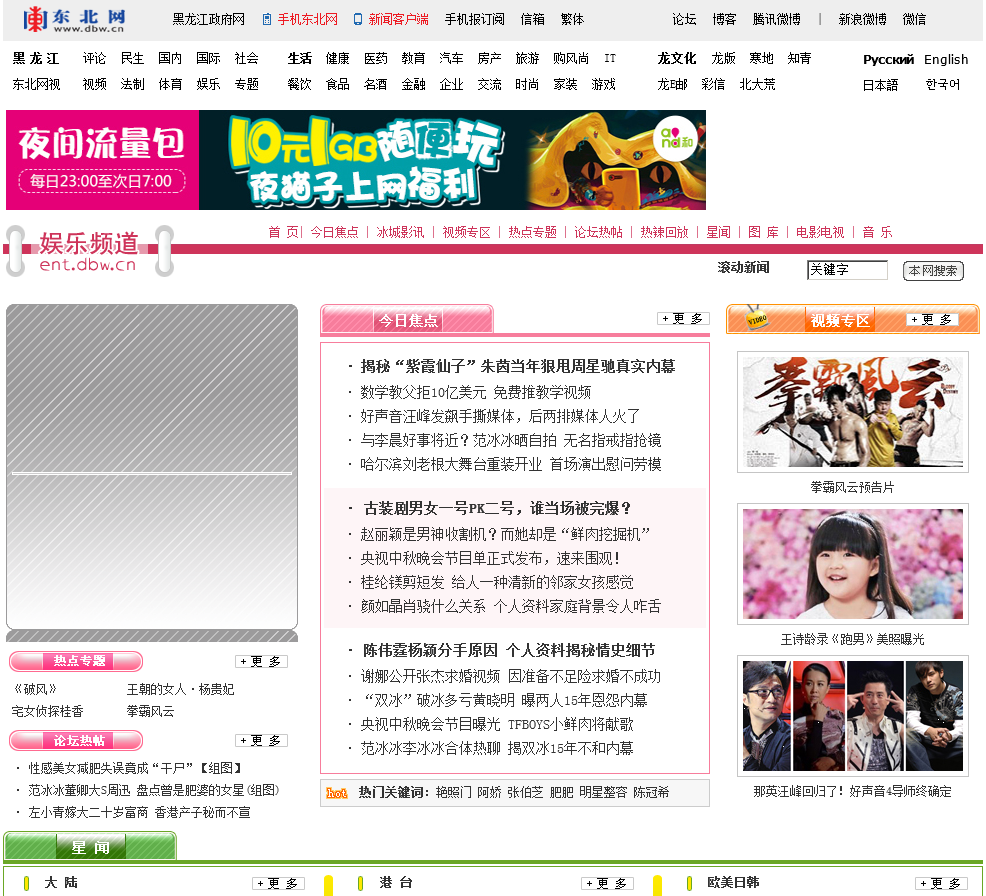Switch to Русский version
986x896 pixels.
888,59
